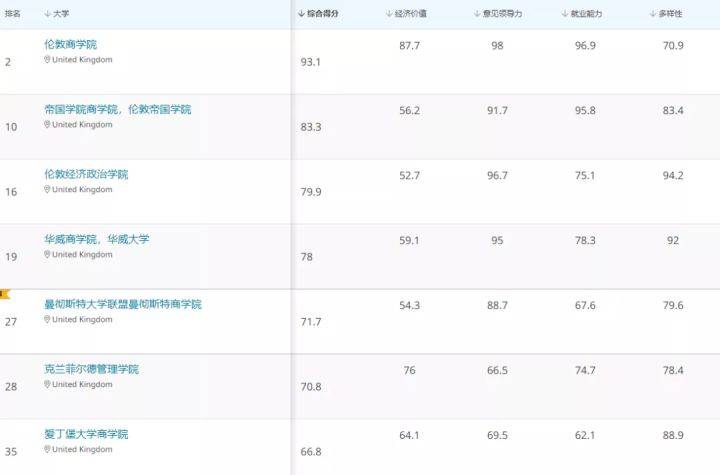Click location pin icon under 伦敦商学院
The height and width of the screenshot is (475, 720).
(47, 59)
